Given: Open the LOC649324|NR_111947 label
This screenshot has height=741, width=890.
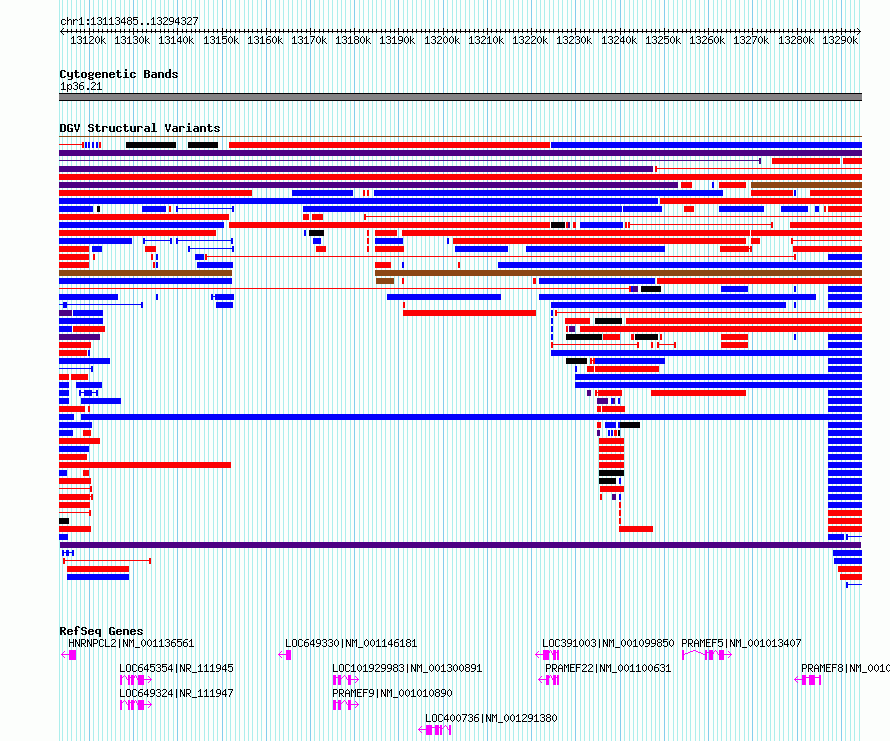Looking at the screenshot, I should tap(176, 693).
